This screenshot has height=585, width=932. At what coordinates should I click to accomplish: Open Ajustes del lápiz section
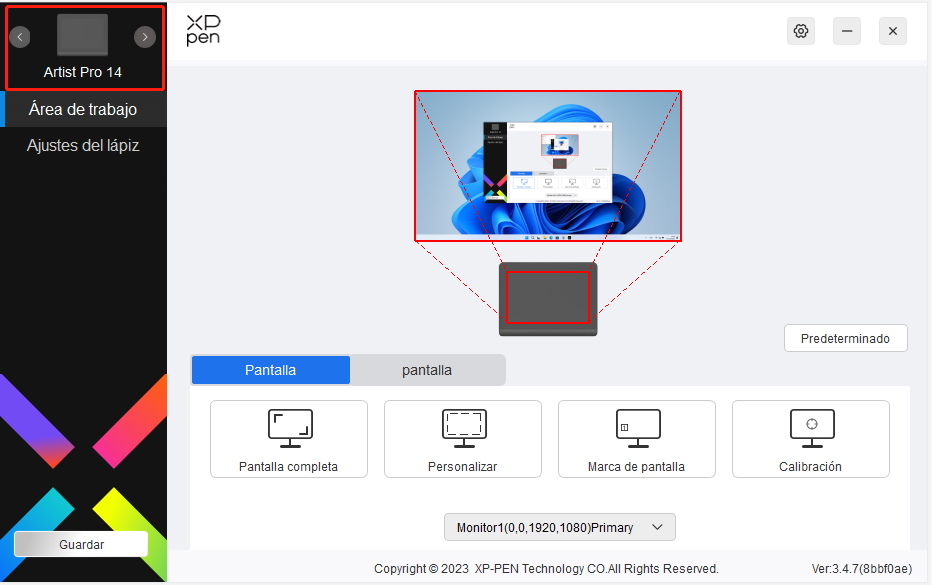tap(83, 146)
